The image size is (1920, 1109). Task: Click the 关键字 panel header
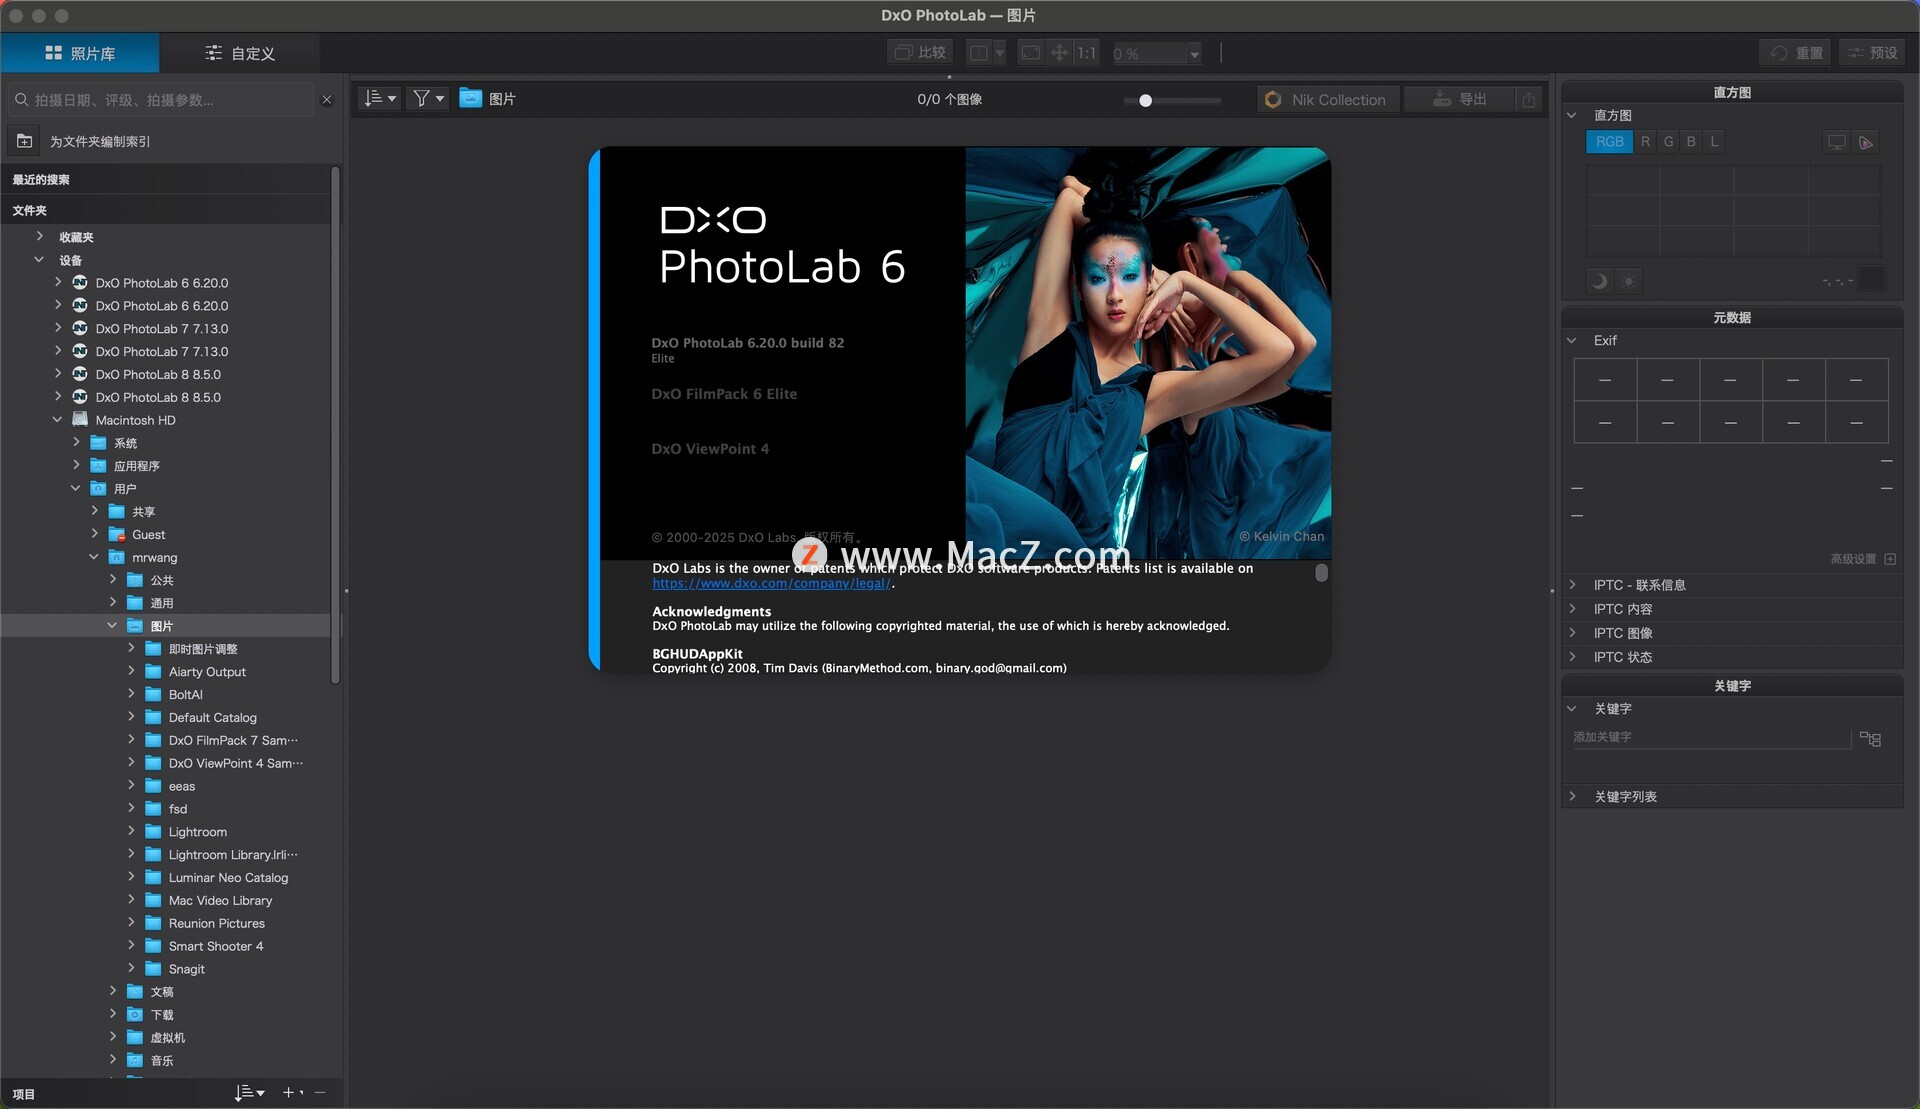[1732, 685]
